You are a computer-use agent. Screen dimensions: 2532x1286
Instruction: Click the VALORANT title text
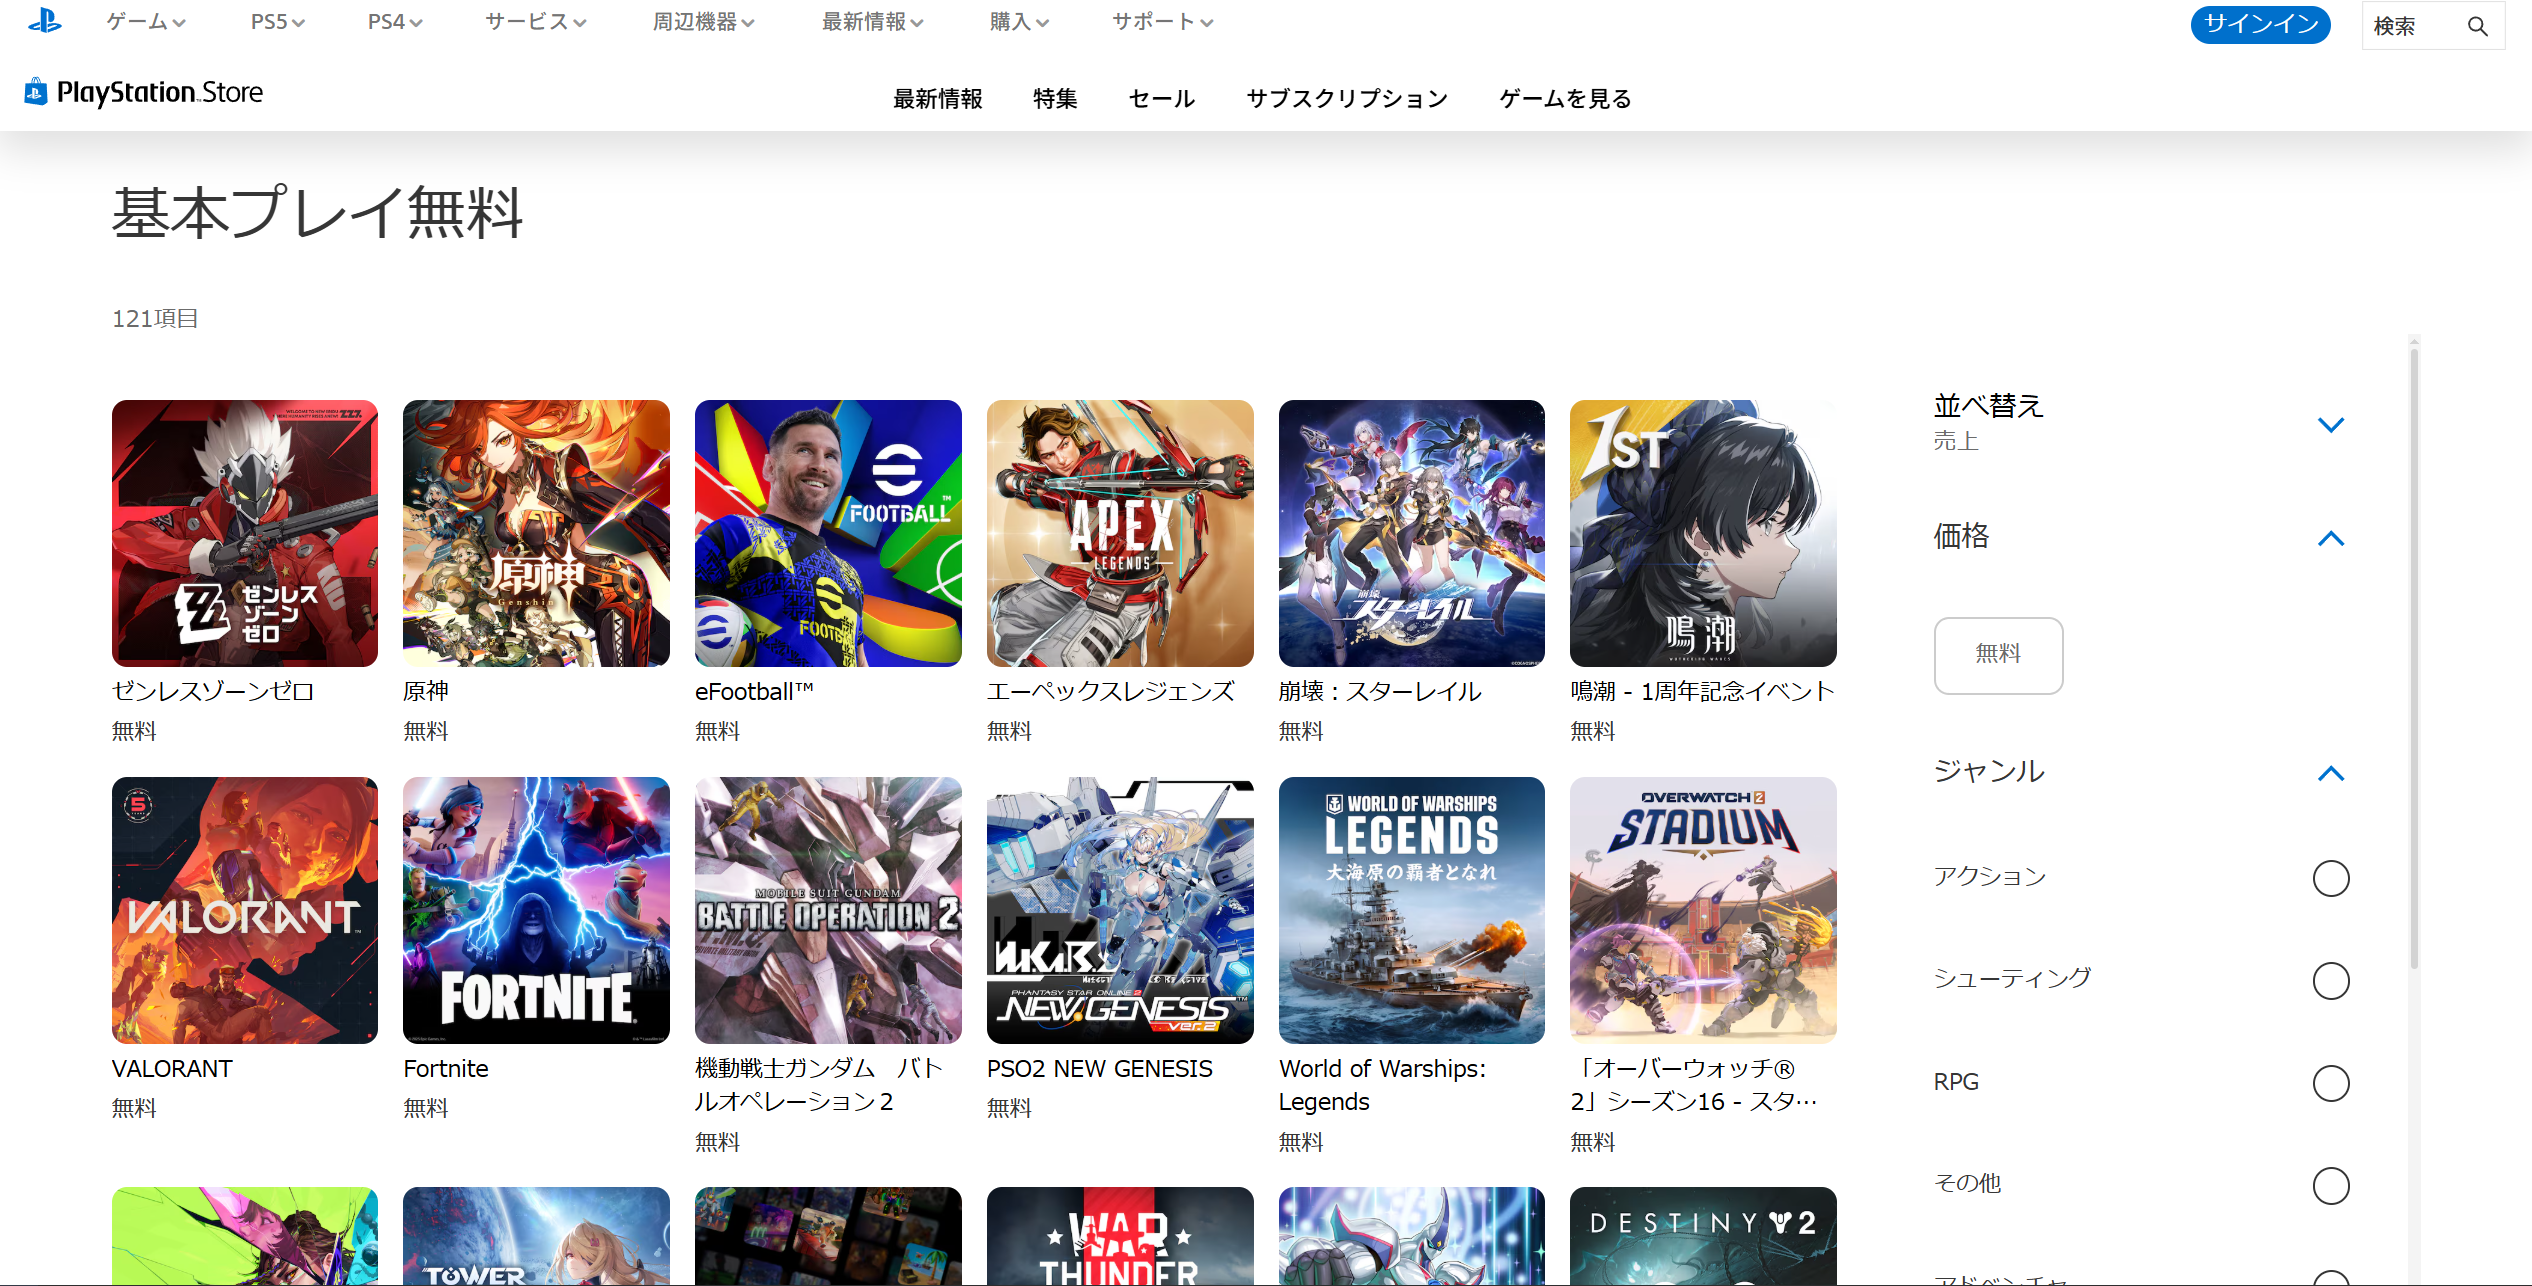[x=172, y=1068]
